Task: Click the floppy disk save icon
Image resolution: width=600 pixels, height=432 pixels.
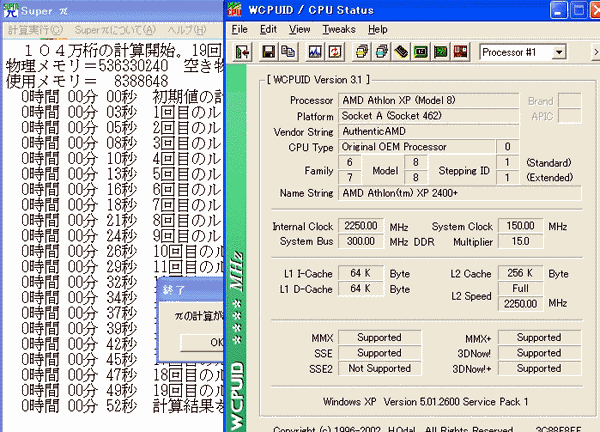Action: tap(268, 52)
